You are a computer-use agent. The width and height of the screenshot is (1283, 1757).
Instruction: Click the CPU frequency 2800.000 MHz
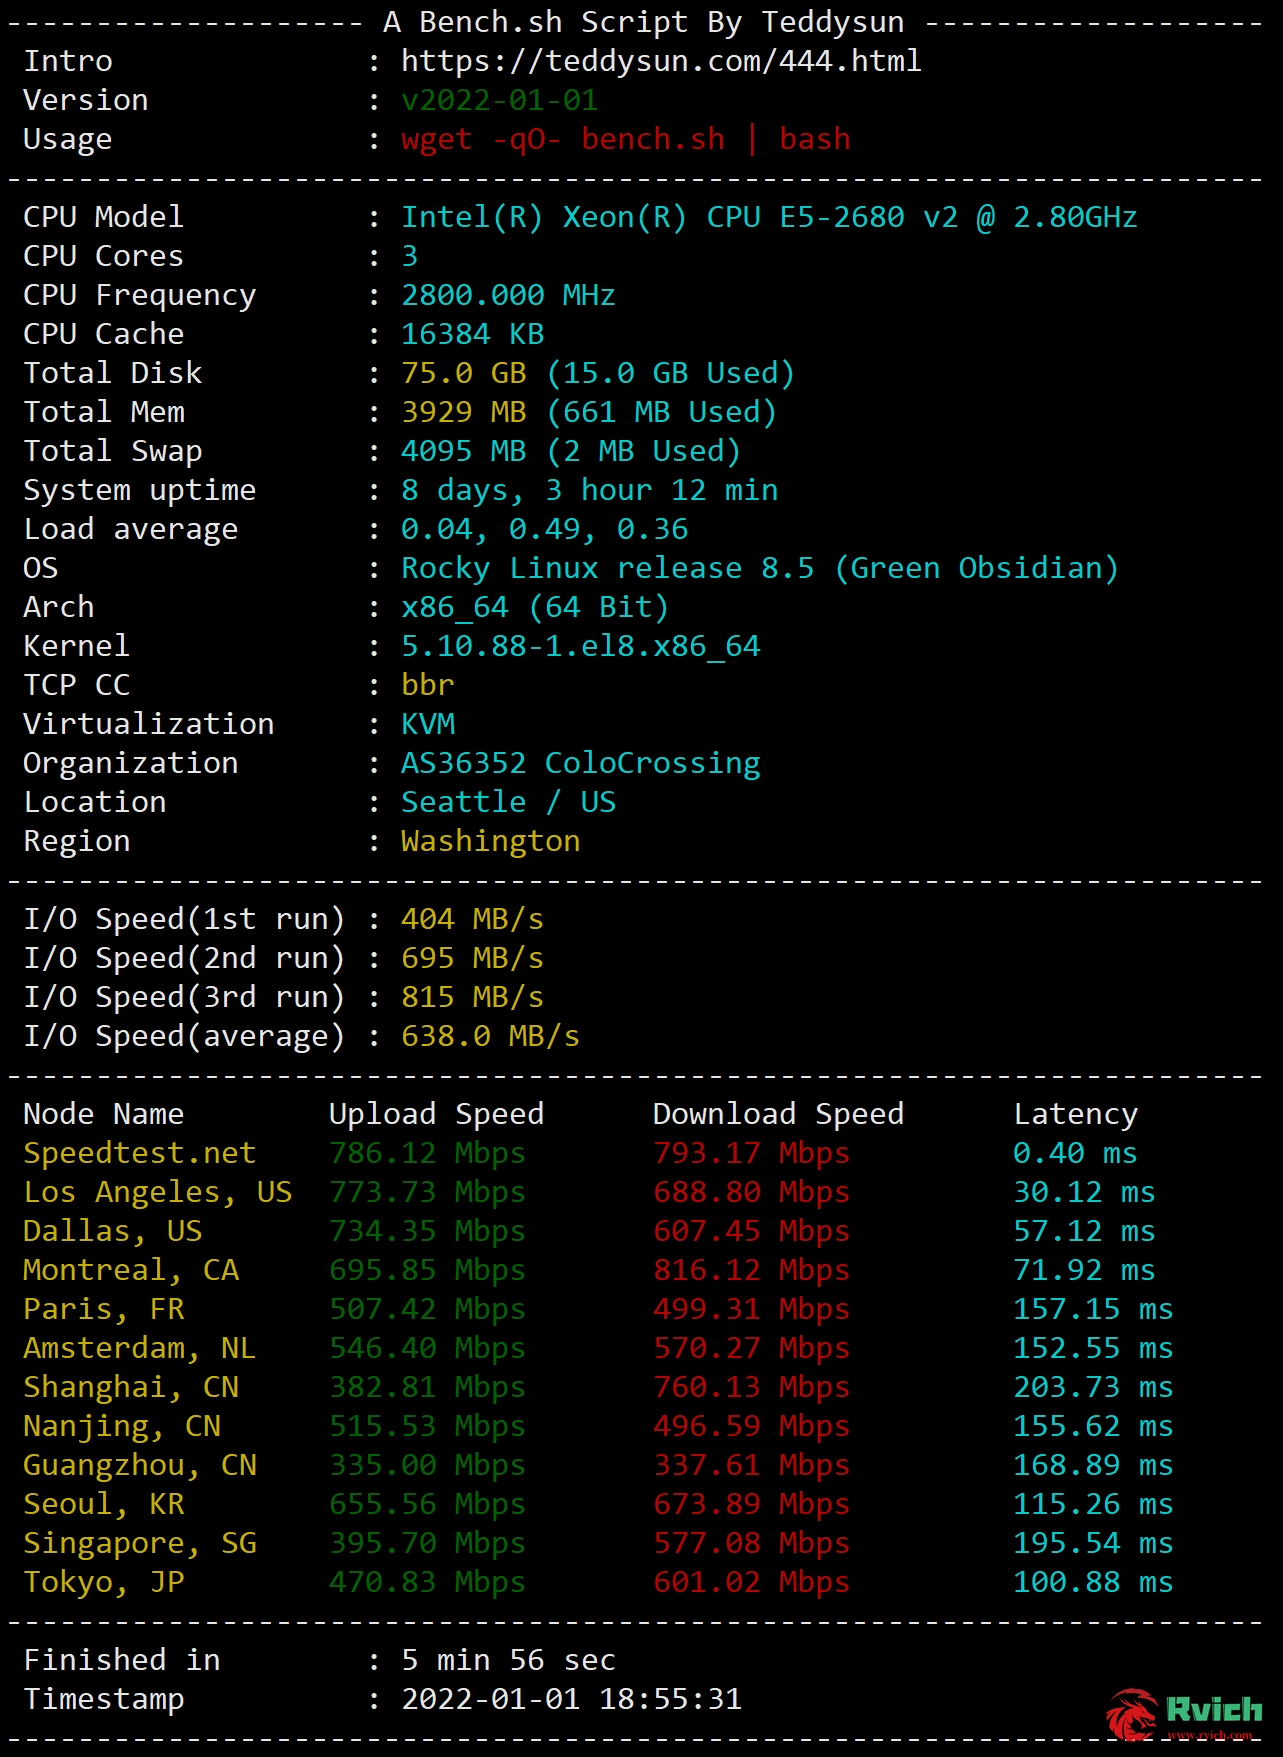[x=508, y=295]
